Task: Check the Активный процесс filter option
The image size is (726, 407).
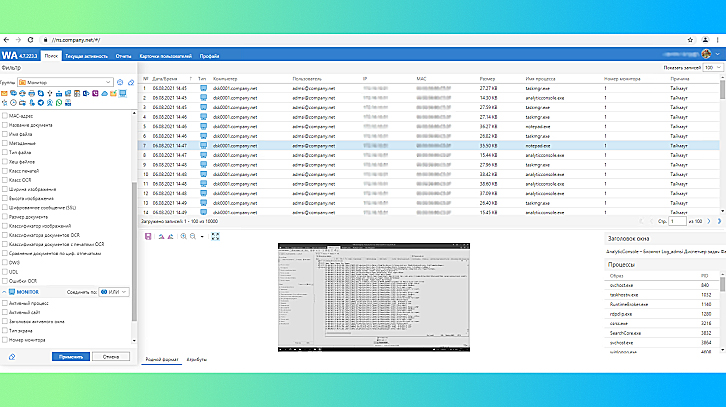Action: tap(4, 301)
